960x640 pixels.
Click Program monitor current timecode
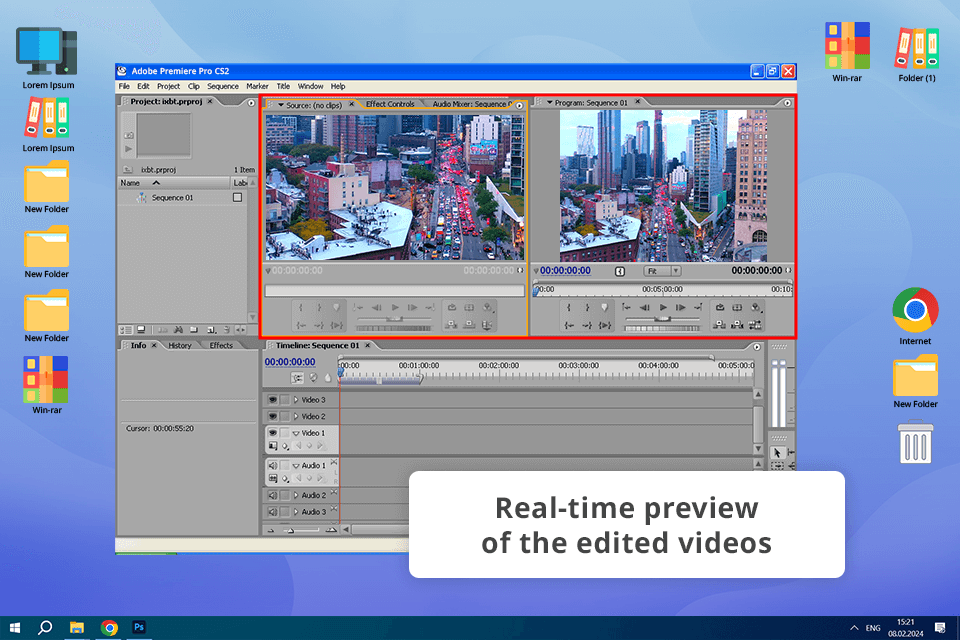point(565,271)
